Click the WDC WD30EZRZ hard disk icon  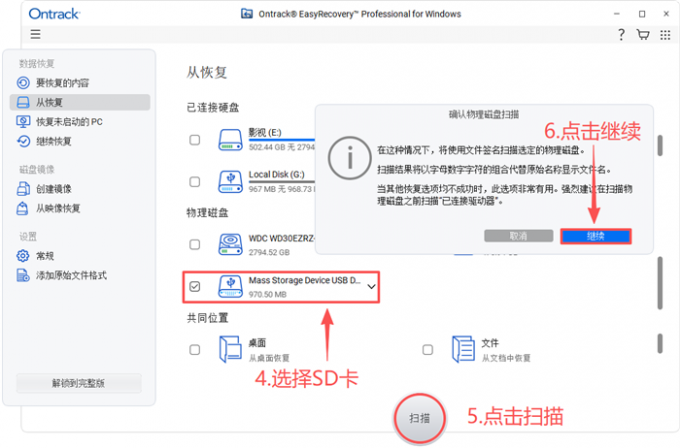click(230, 245)
